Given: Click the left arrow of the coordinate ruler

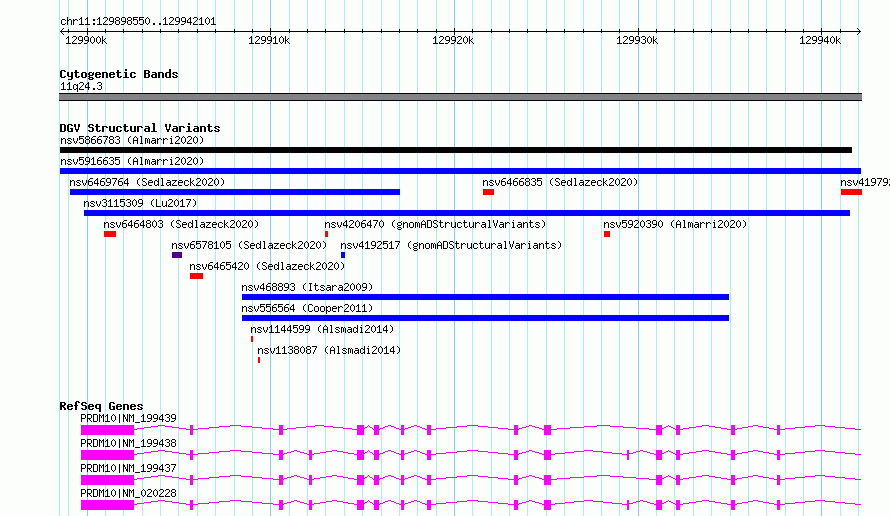Looking at the screenshot, I should [x=62, y=31].
